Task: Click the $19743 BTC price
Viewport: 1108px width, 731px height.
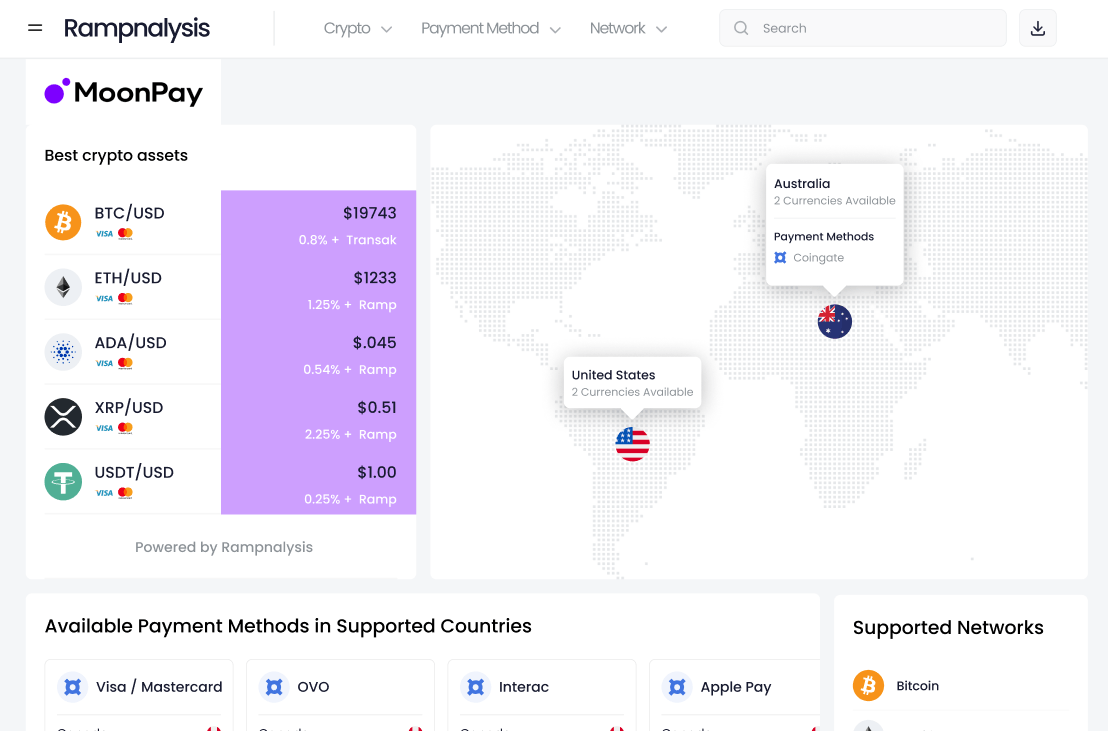Action: [370, 213]
